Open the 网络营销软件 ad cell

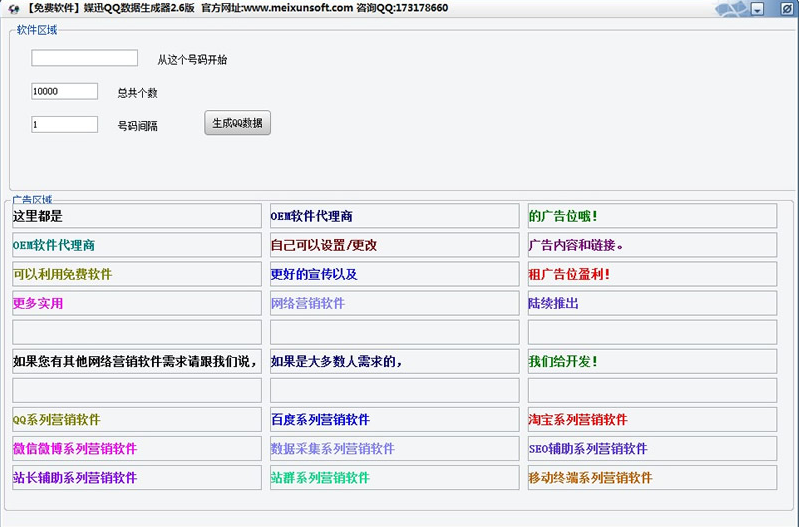[x=395, y=303]
